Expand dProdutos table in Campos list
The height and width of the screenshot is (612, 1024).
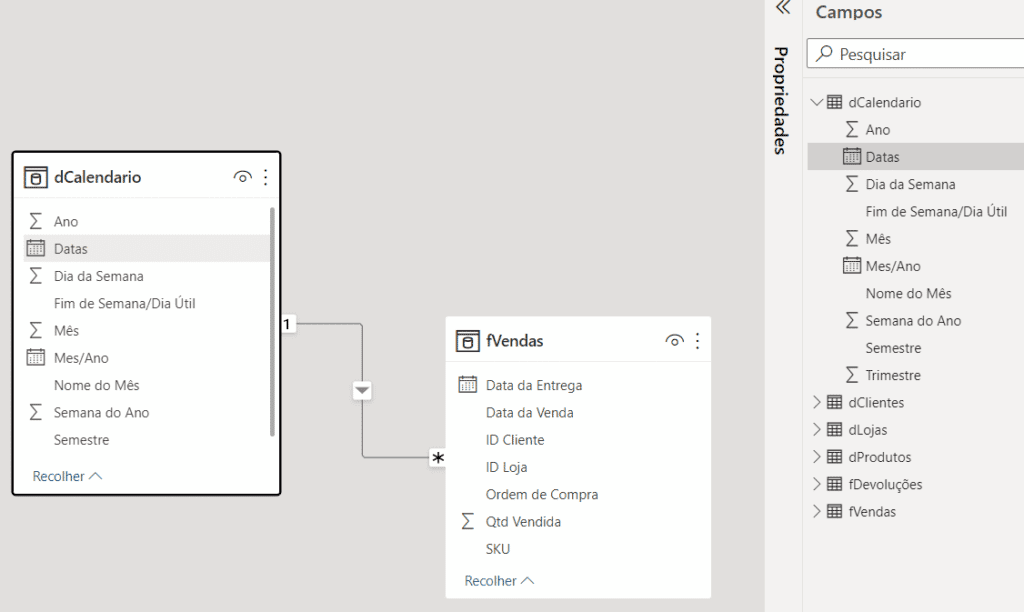816,457
